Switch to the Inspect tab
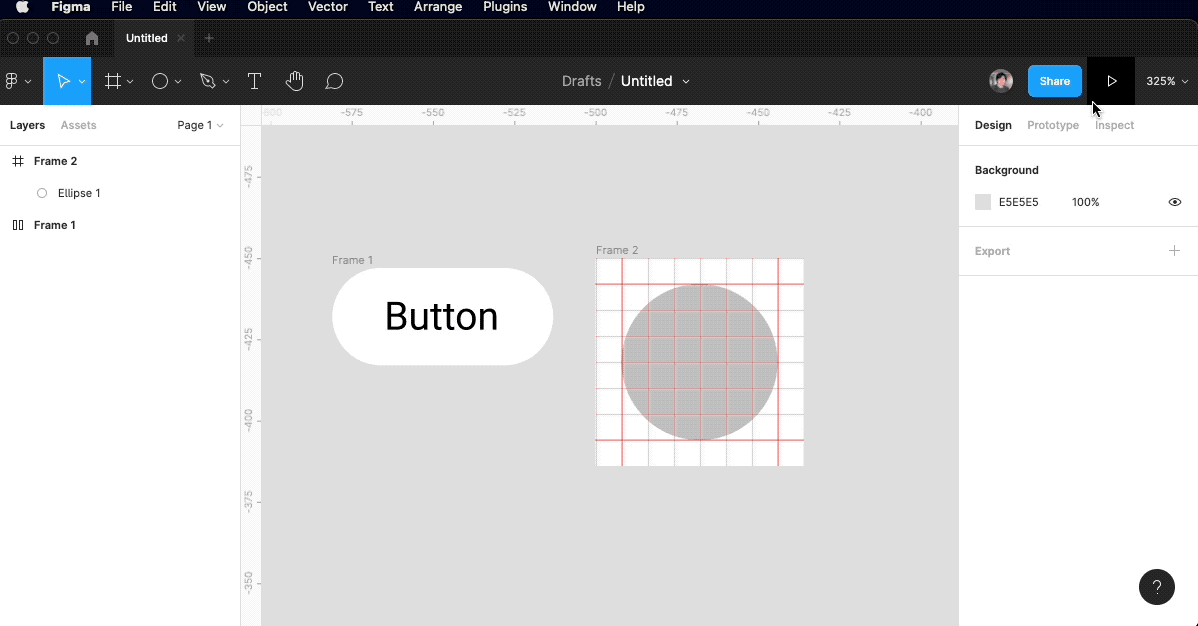This screenshot has height=626, width=1198. click(x=1114, y=125)
